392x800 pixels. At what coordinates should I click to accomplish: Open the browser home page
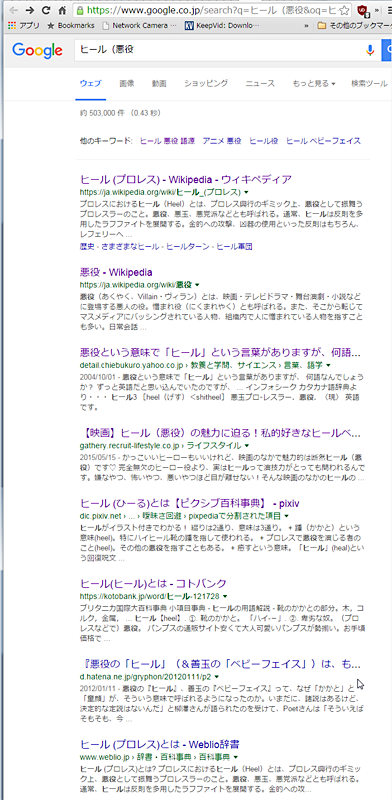pos(62,10)
